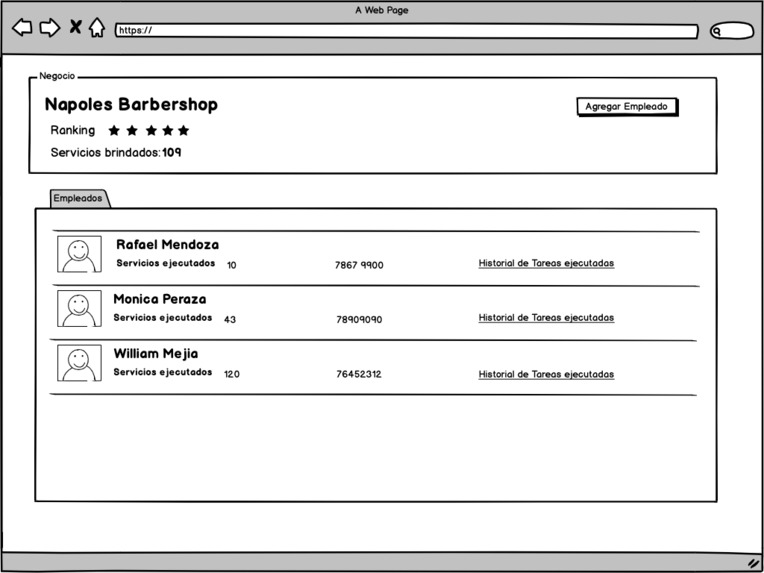Click the browser search box with magnifier
This screenshot has width=764, height=573.
coord(732,31)
